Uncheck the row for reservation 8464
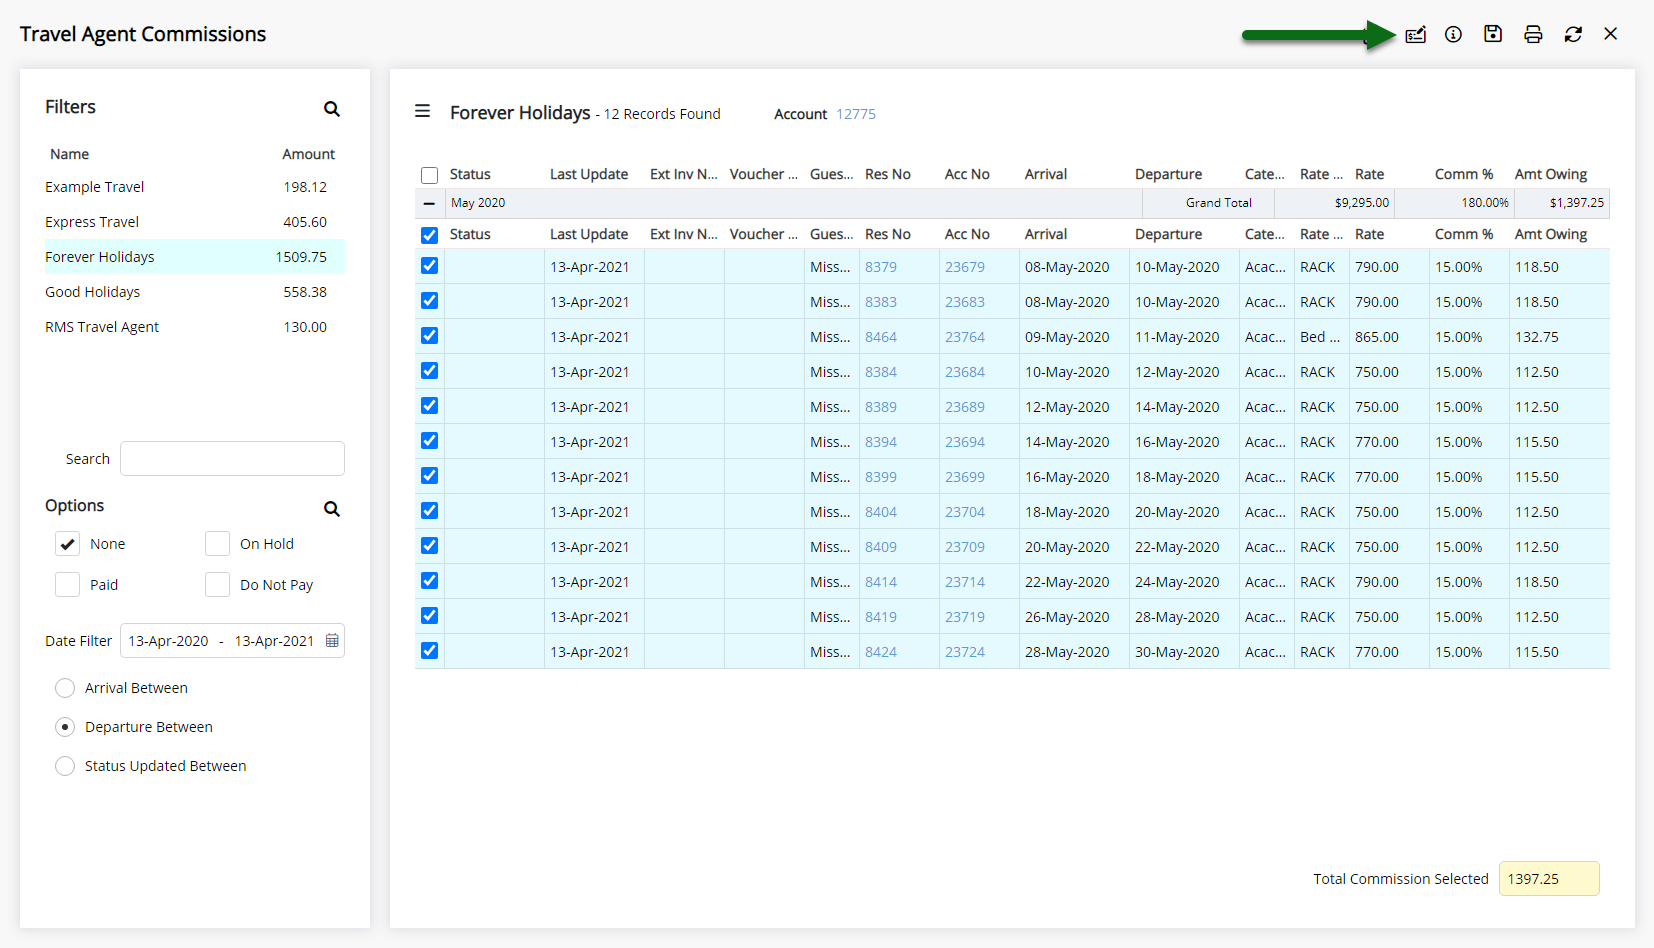 (x=430, y=336)
